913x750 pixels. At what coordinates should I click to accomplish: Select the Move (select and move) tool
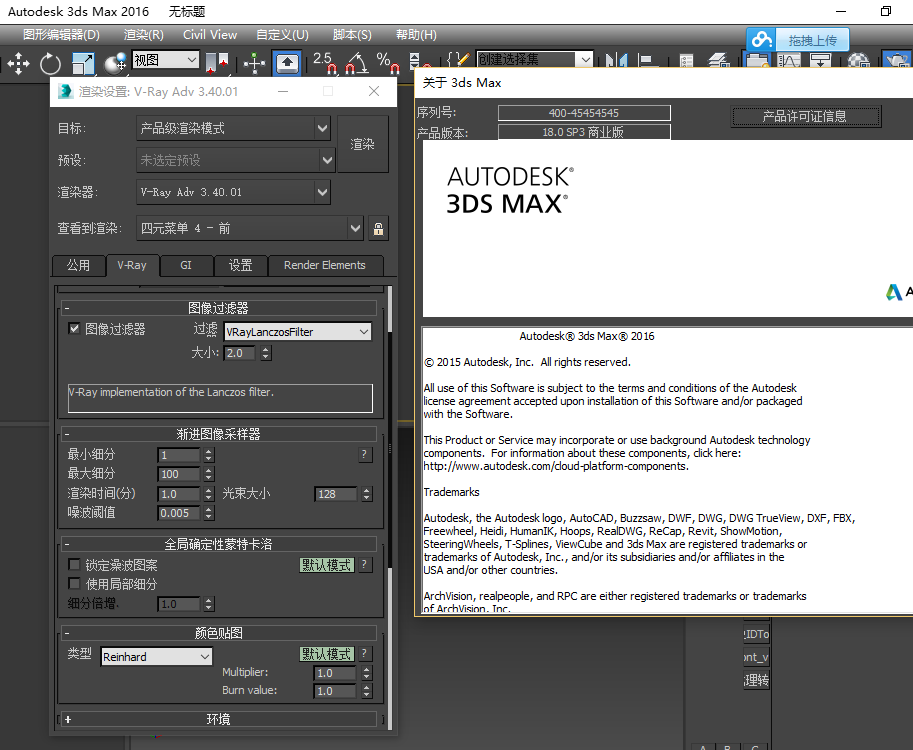(19, 63)
